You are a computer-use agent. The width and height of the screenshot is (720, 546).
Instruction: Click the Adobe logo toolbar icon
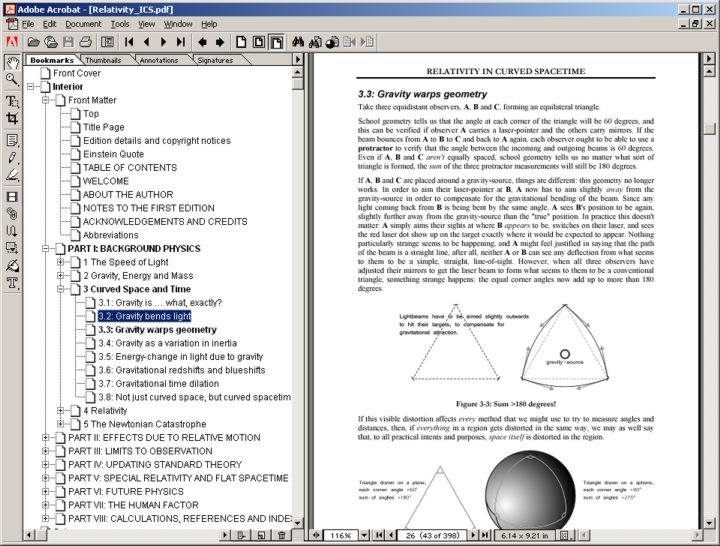12,42
